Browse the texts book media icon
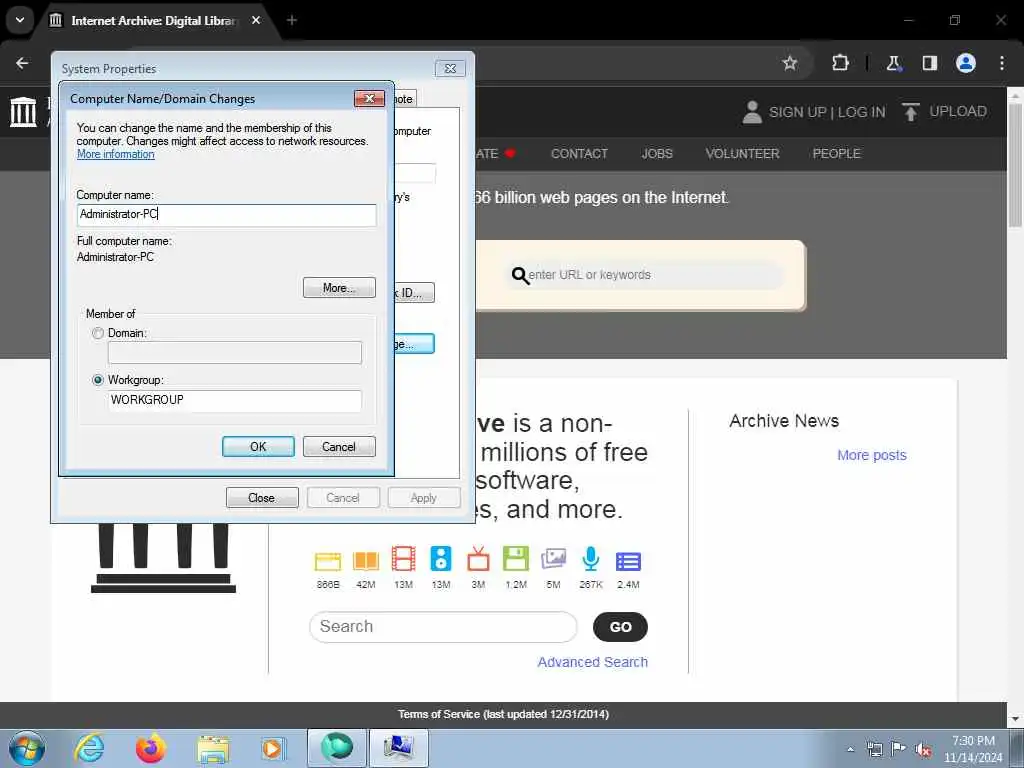This screenshot has height=768, width=1024. coord(366,560)
